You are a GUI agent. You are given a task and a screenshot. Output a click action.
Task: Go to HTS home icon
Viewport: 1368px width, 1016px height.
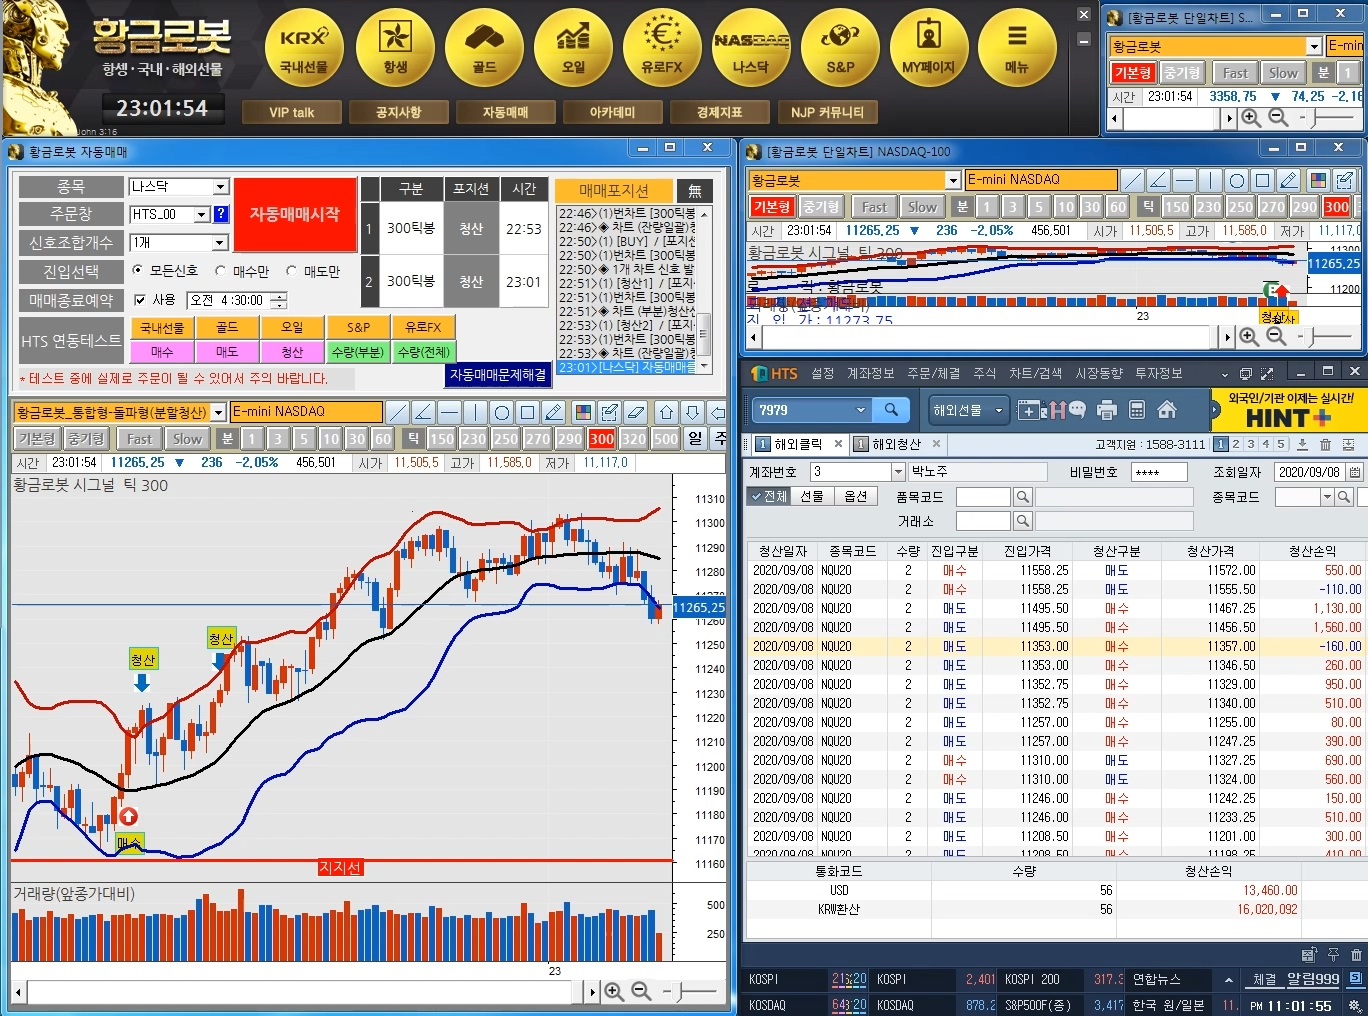point(1166,410)
